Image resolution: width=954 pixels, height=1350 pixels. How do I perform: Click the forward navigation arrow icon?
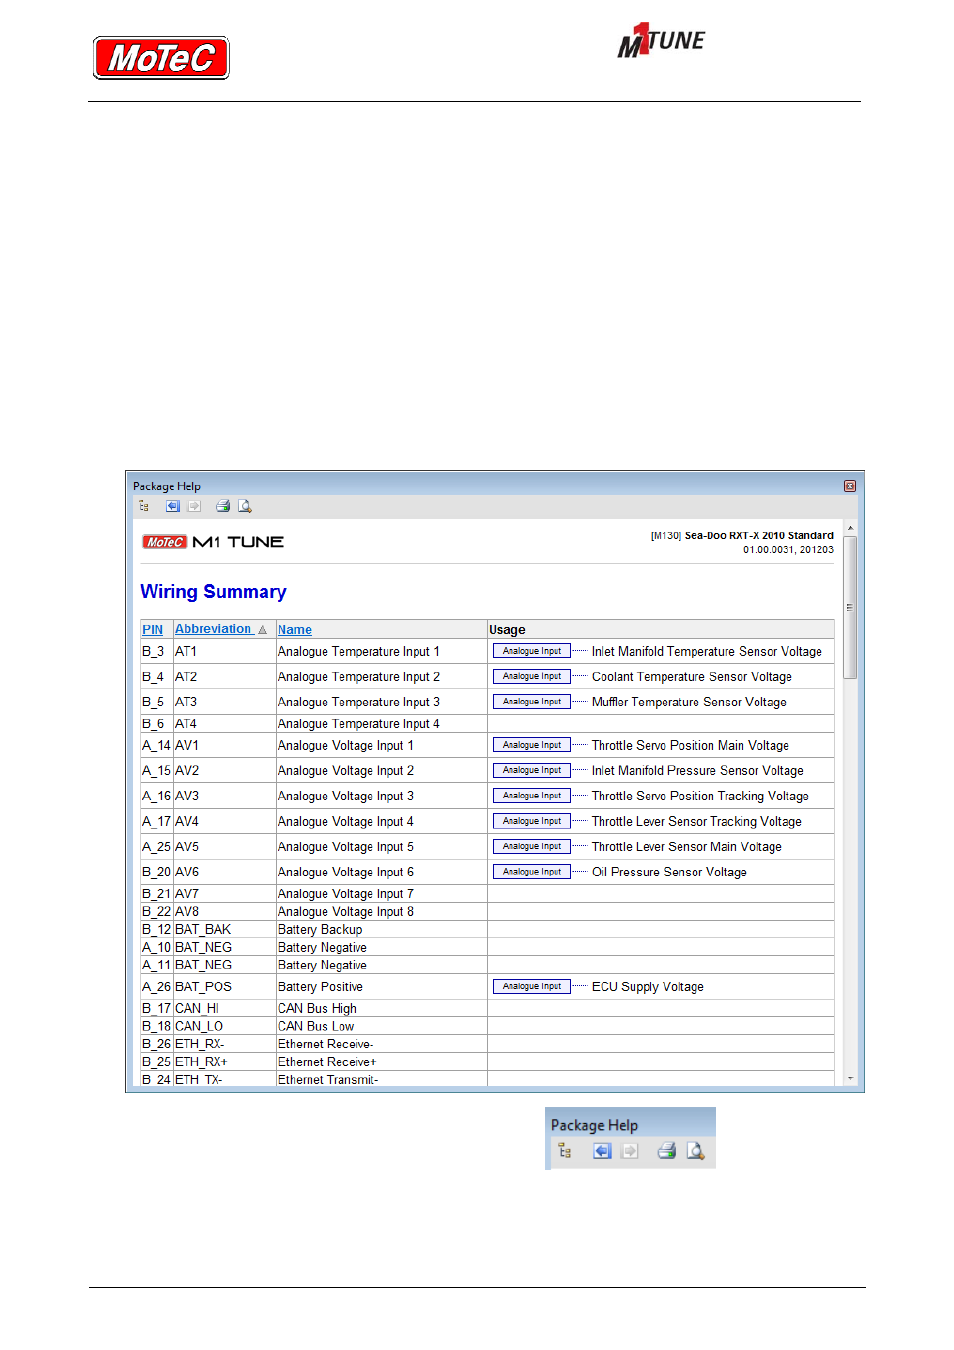194,506
